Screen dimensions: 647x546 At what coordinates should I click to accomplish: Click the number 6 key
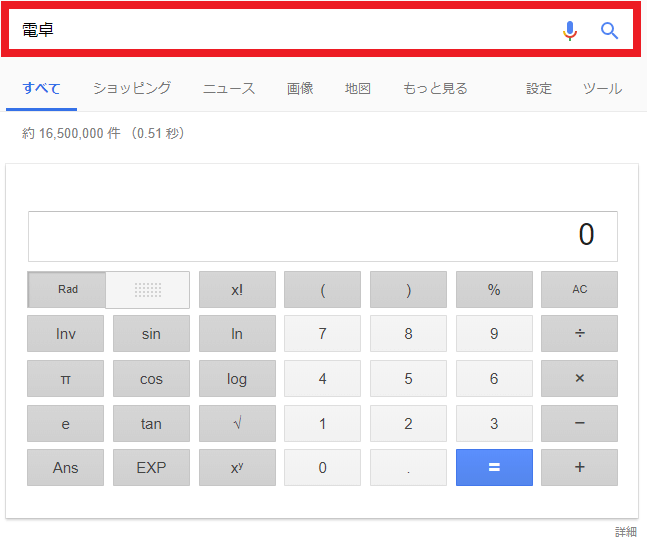point(494,378)
